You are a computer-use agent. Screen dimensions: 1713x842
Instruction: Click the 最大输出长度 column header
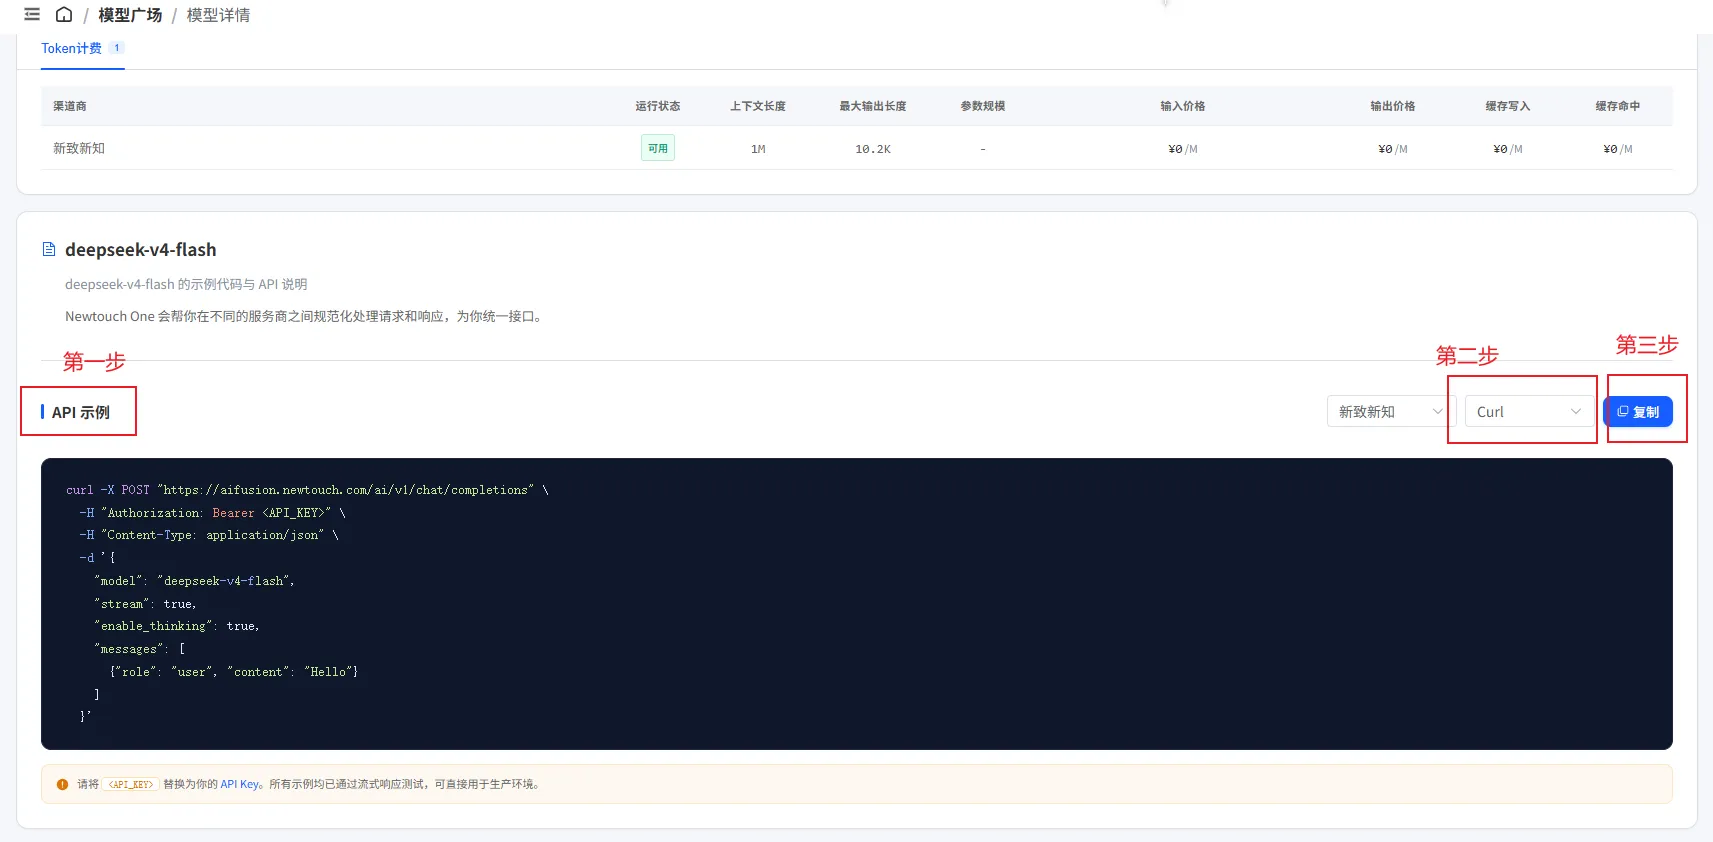click(x=873, y=106)
